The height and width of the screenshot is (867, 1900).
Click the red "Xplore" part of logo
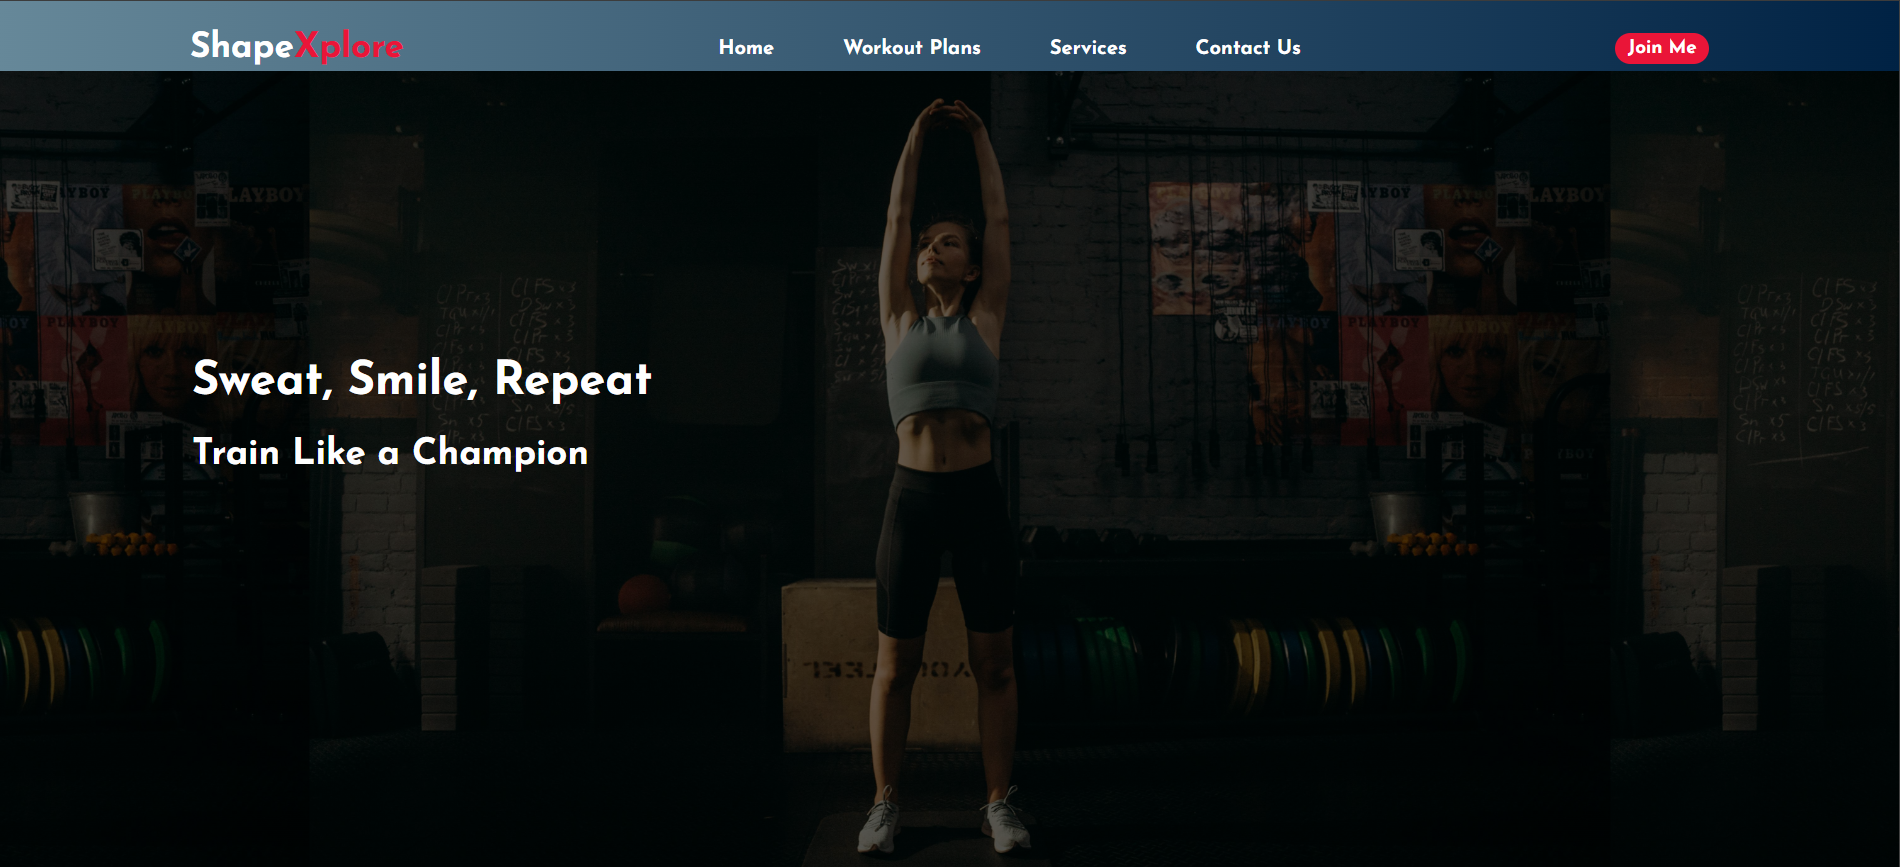(349, 46)
